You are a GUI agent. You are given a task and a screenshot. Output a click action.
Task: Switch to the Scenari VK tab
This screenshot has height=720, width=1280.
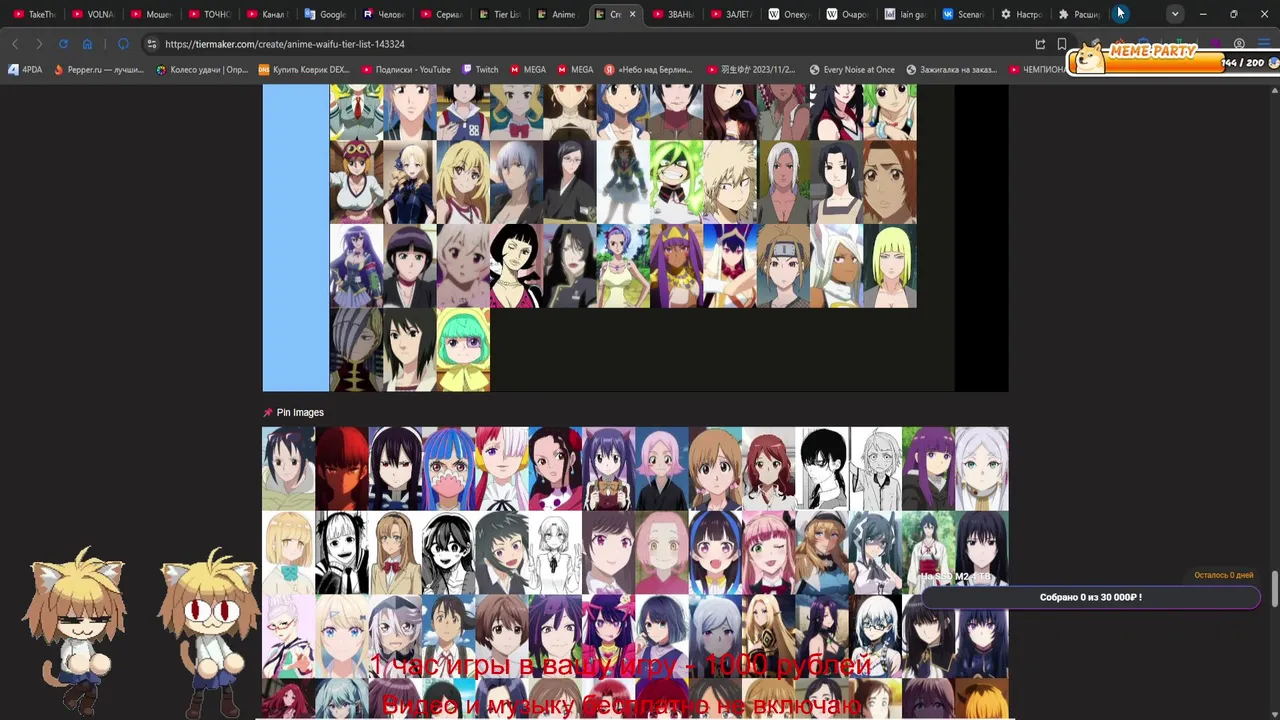(x=963, y=14)
